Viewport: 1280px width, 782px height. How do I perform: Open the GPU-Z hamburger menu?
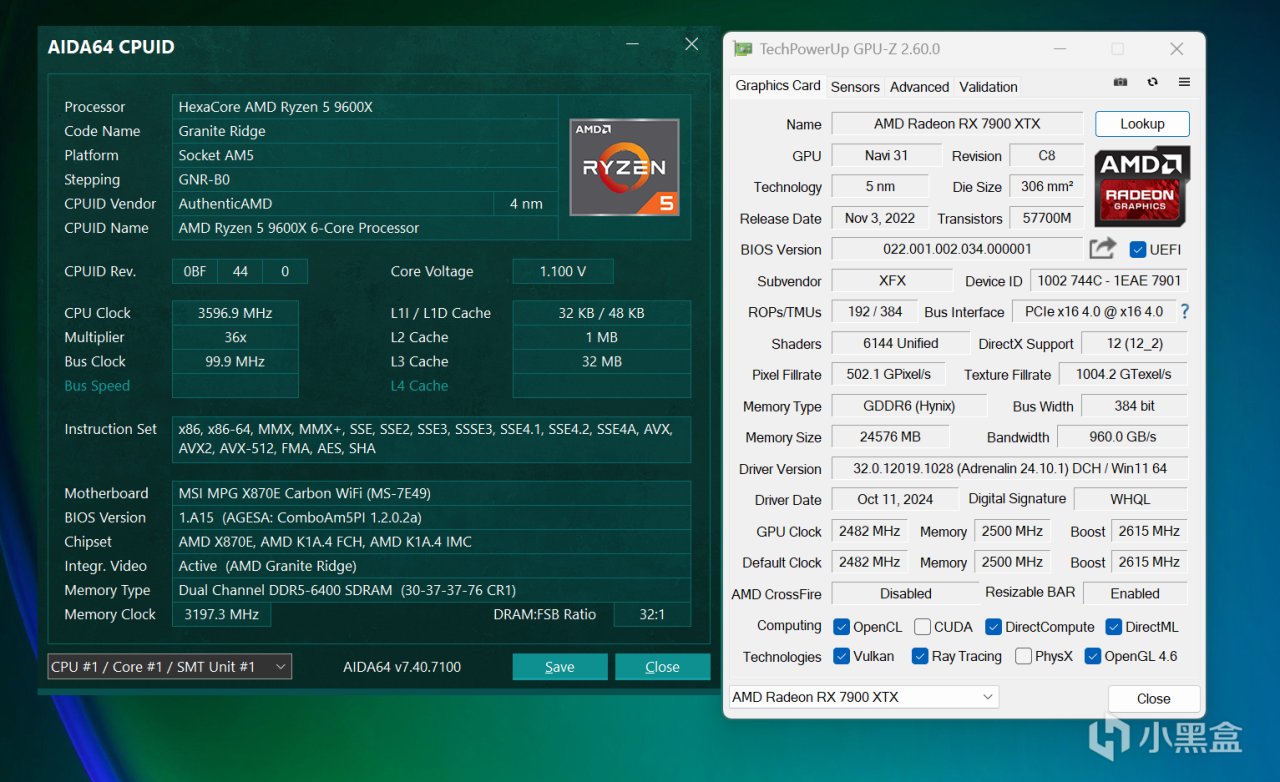pos(1184,82)
